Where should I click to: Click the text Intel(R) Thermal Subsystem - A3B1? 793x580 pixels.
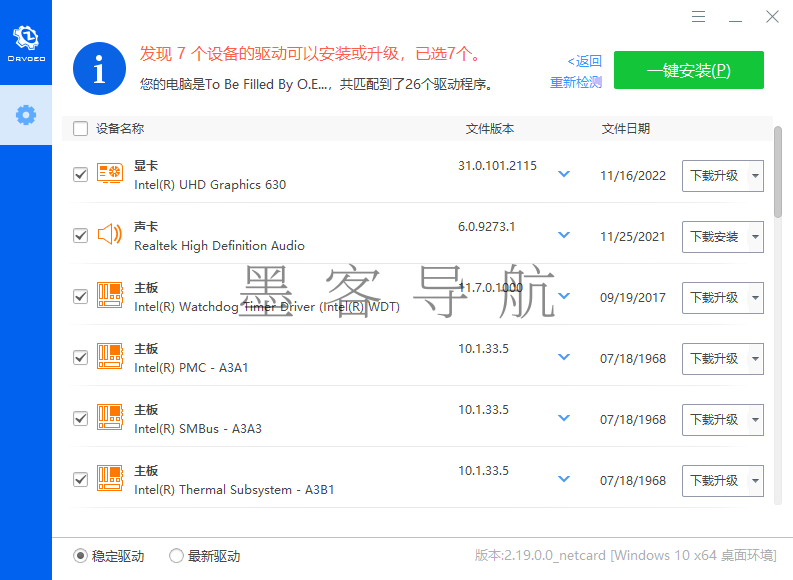point(234,489)
